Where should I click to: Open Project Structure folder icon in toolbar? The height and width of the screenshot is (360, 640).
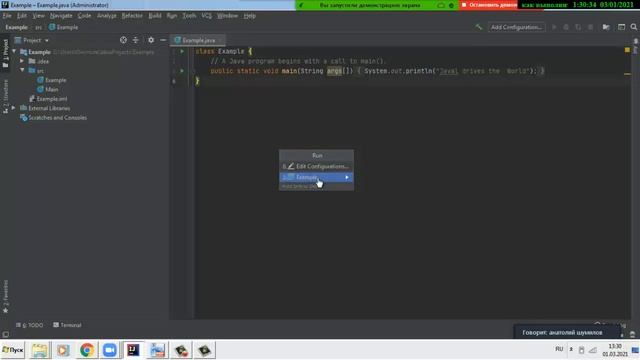[x=606, y=27]
